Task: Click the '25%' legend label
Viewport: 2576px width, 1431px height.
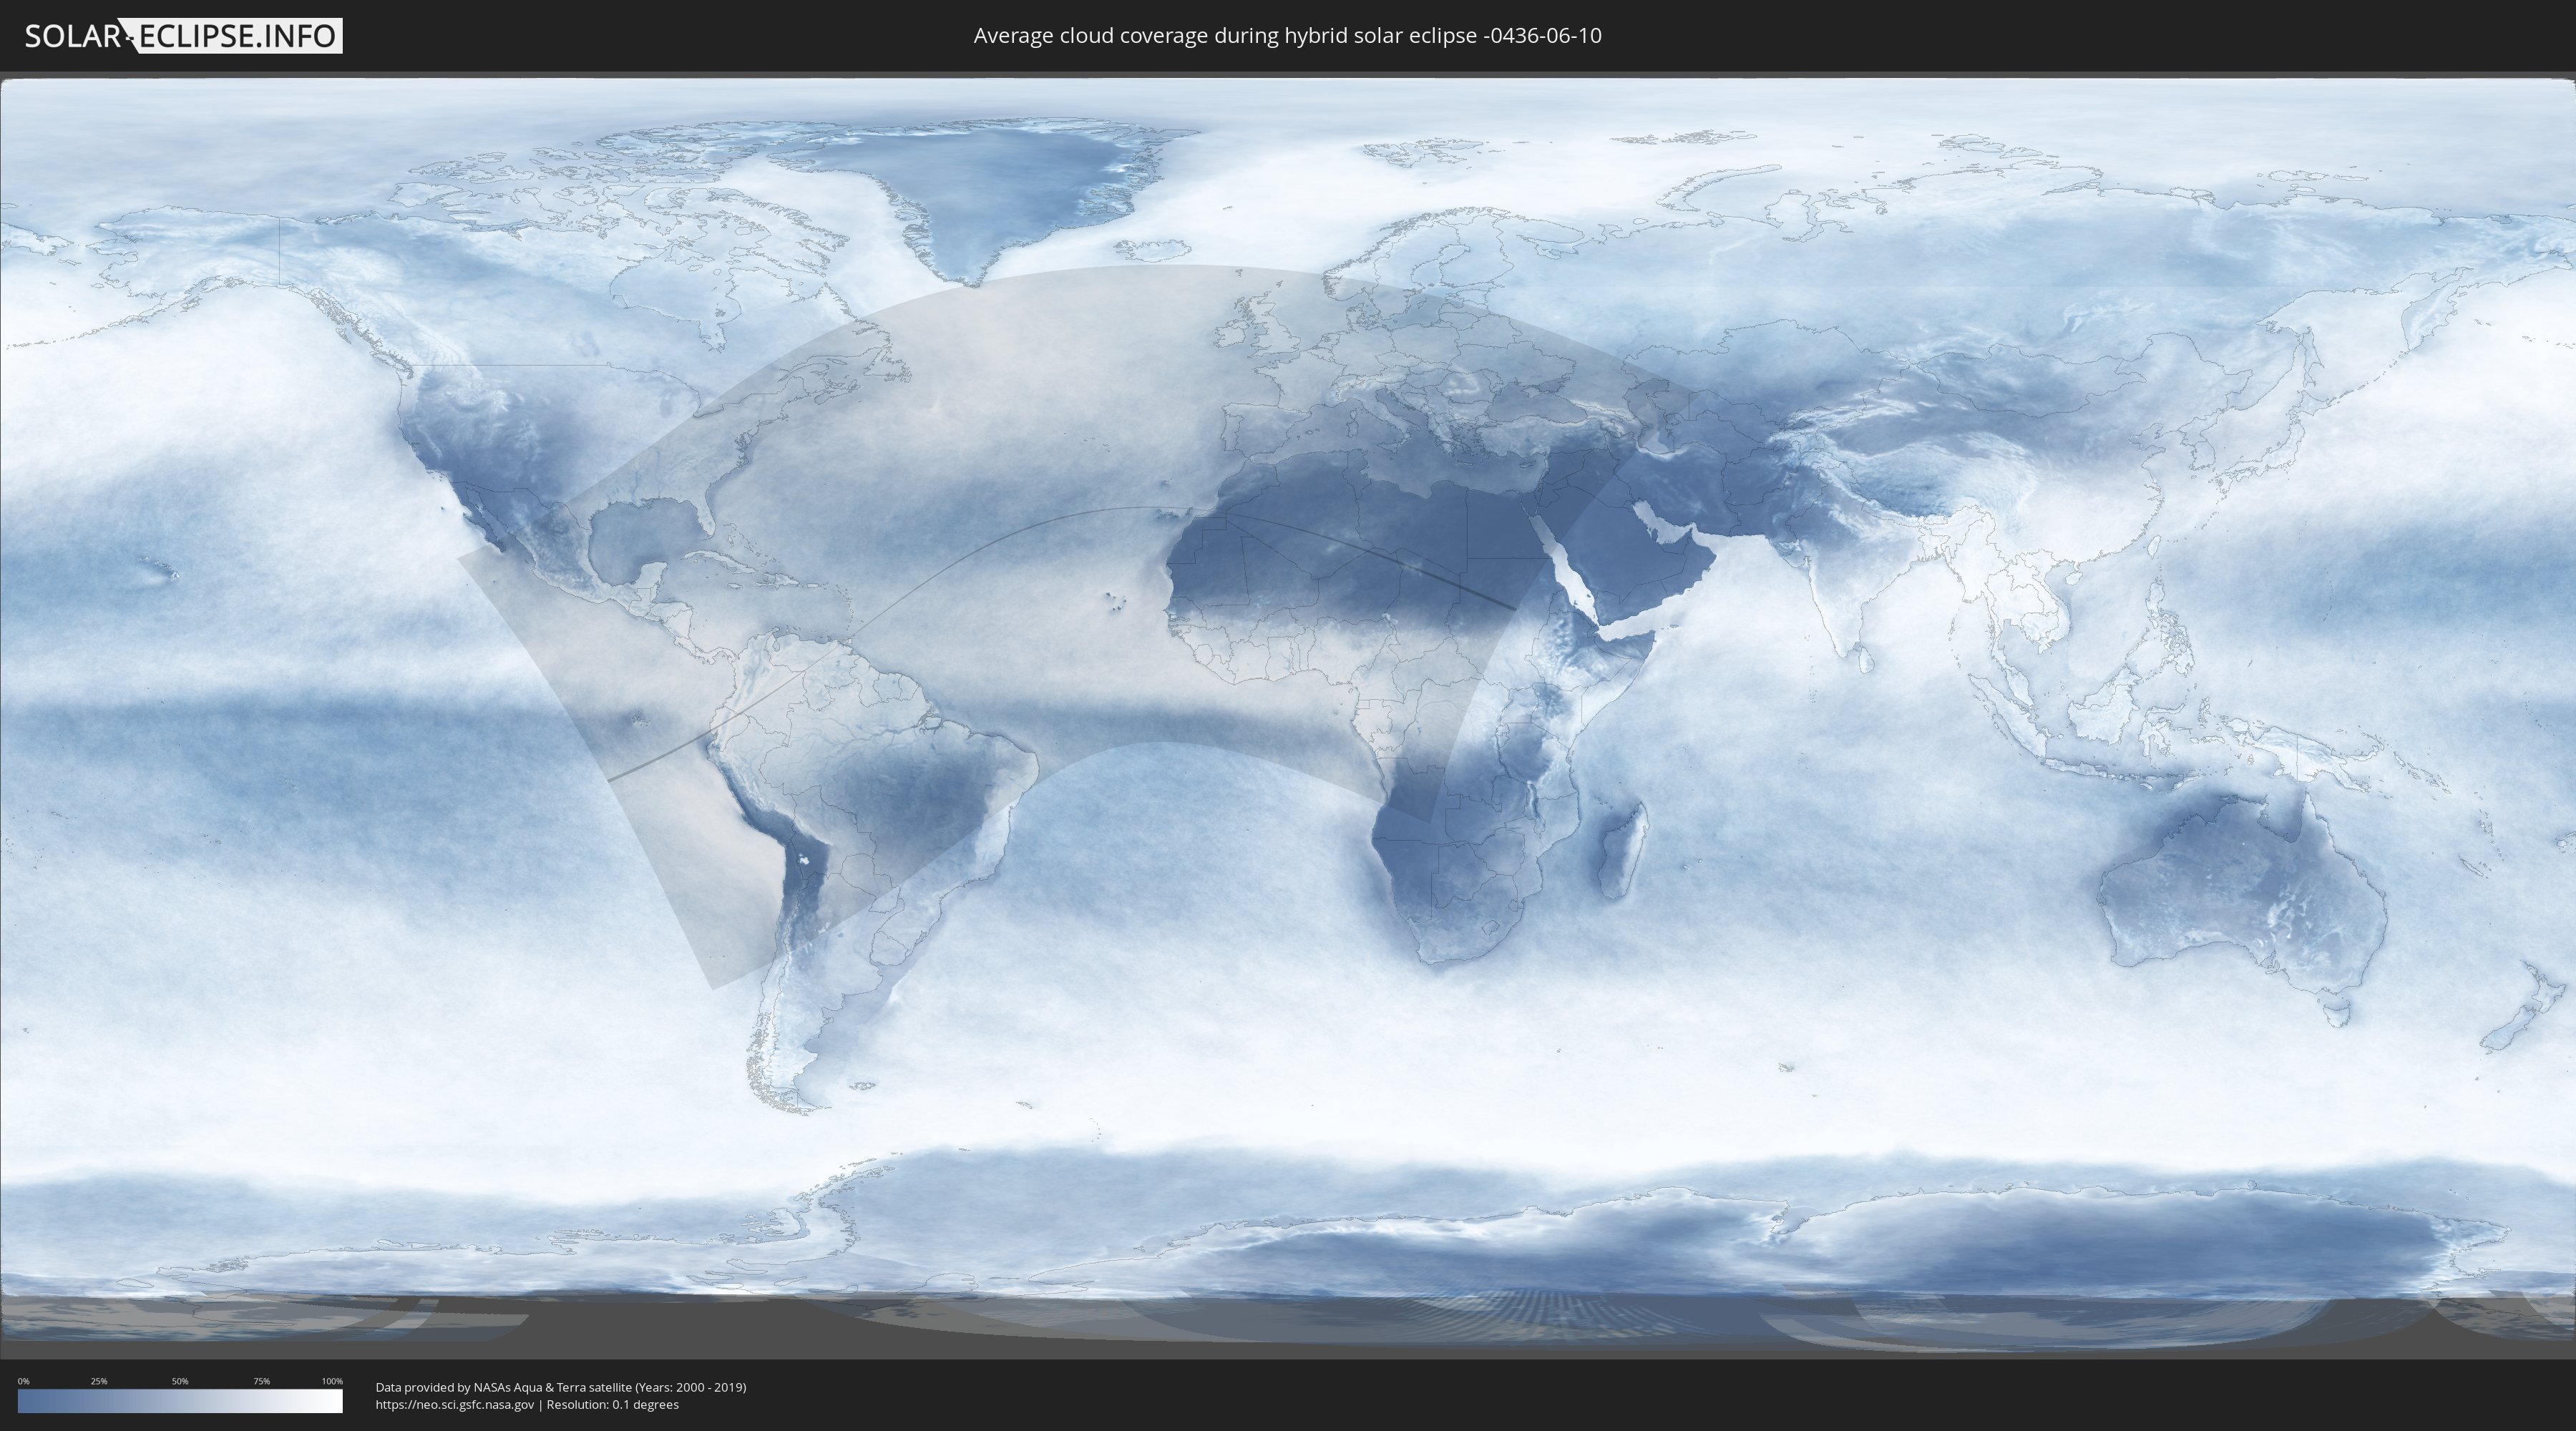Action: click(x=99, y=1381)
